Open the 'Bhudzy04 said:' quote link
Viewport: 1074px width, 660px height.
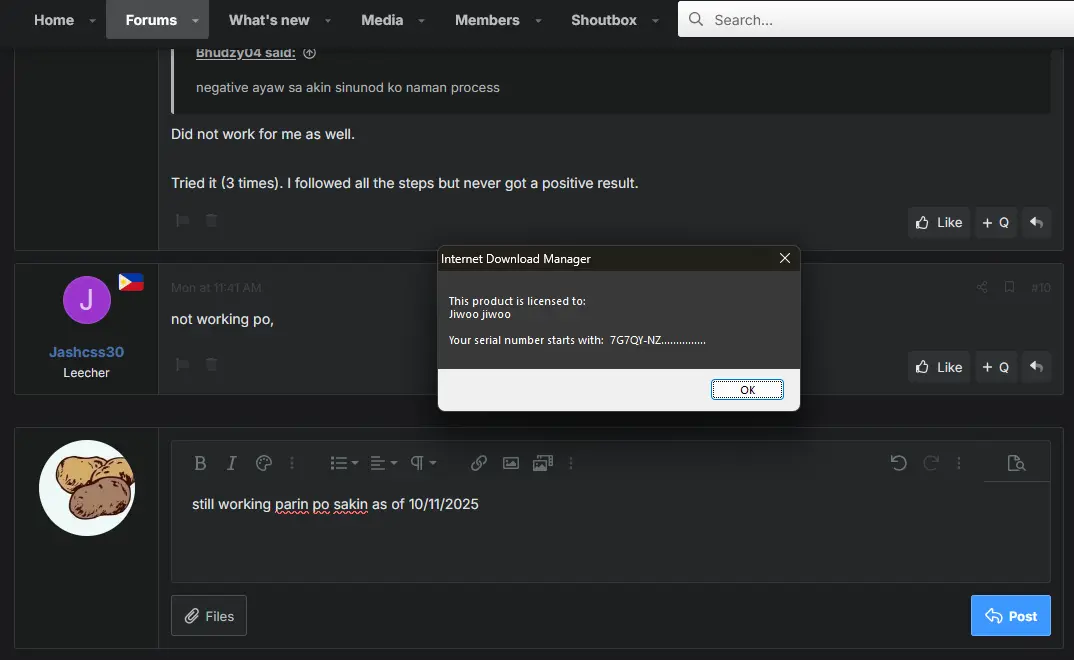(246, 53)
